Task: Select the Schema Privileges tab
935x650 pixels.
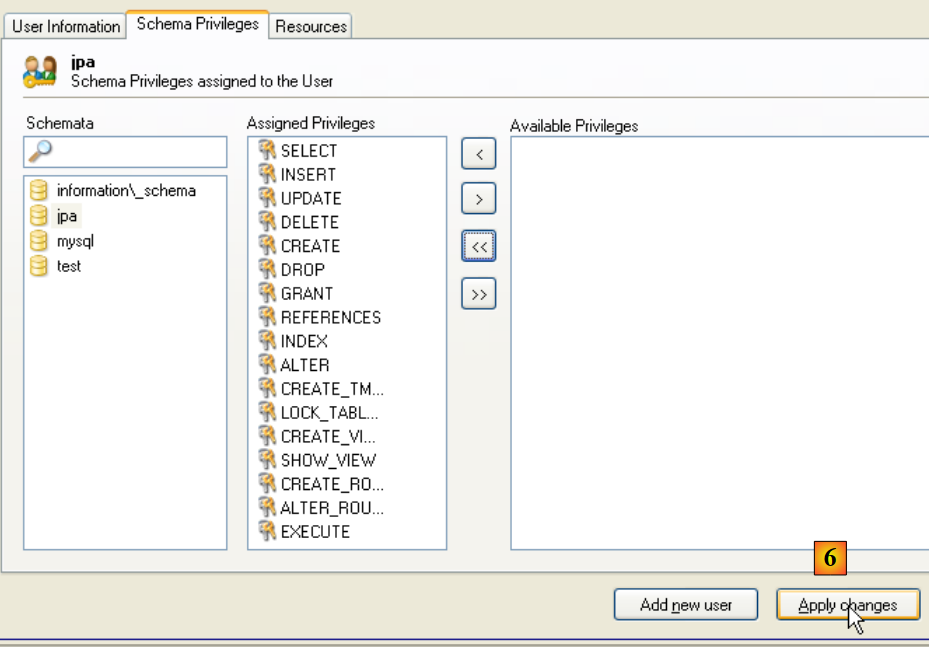Action: click(x=197, y=24)
